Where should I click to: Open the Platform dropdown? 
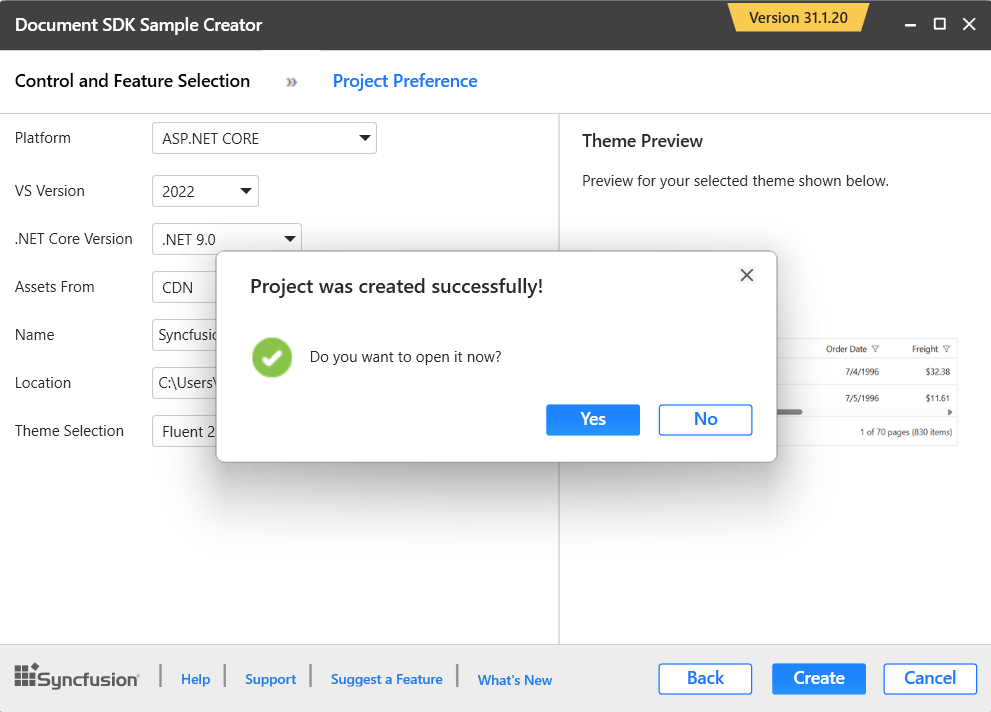click(x=263, y=138)
